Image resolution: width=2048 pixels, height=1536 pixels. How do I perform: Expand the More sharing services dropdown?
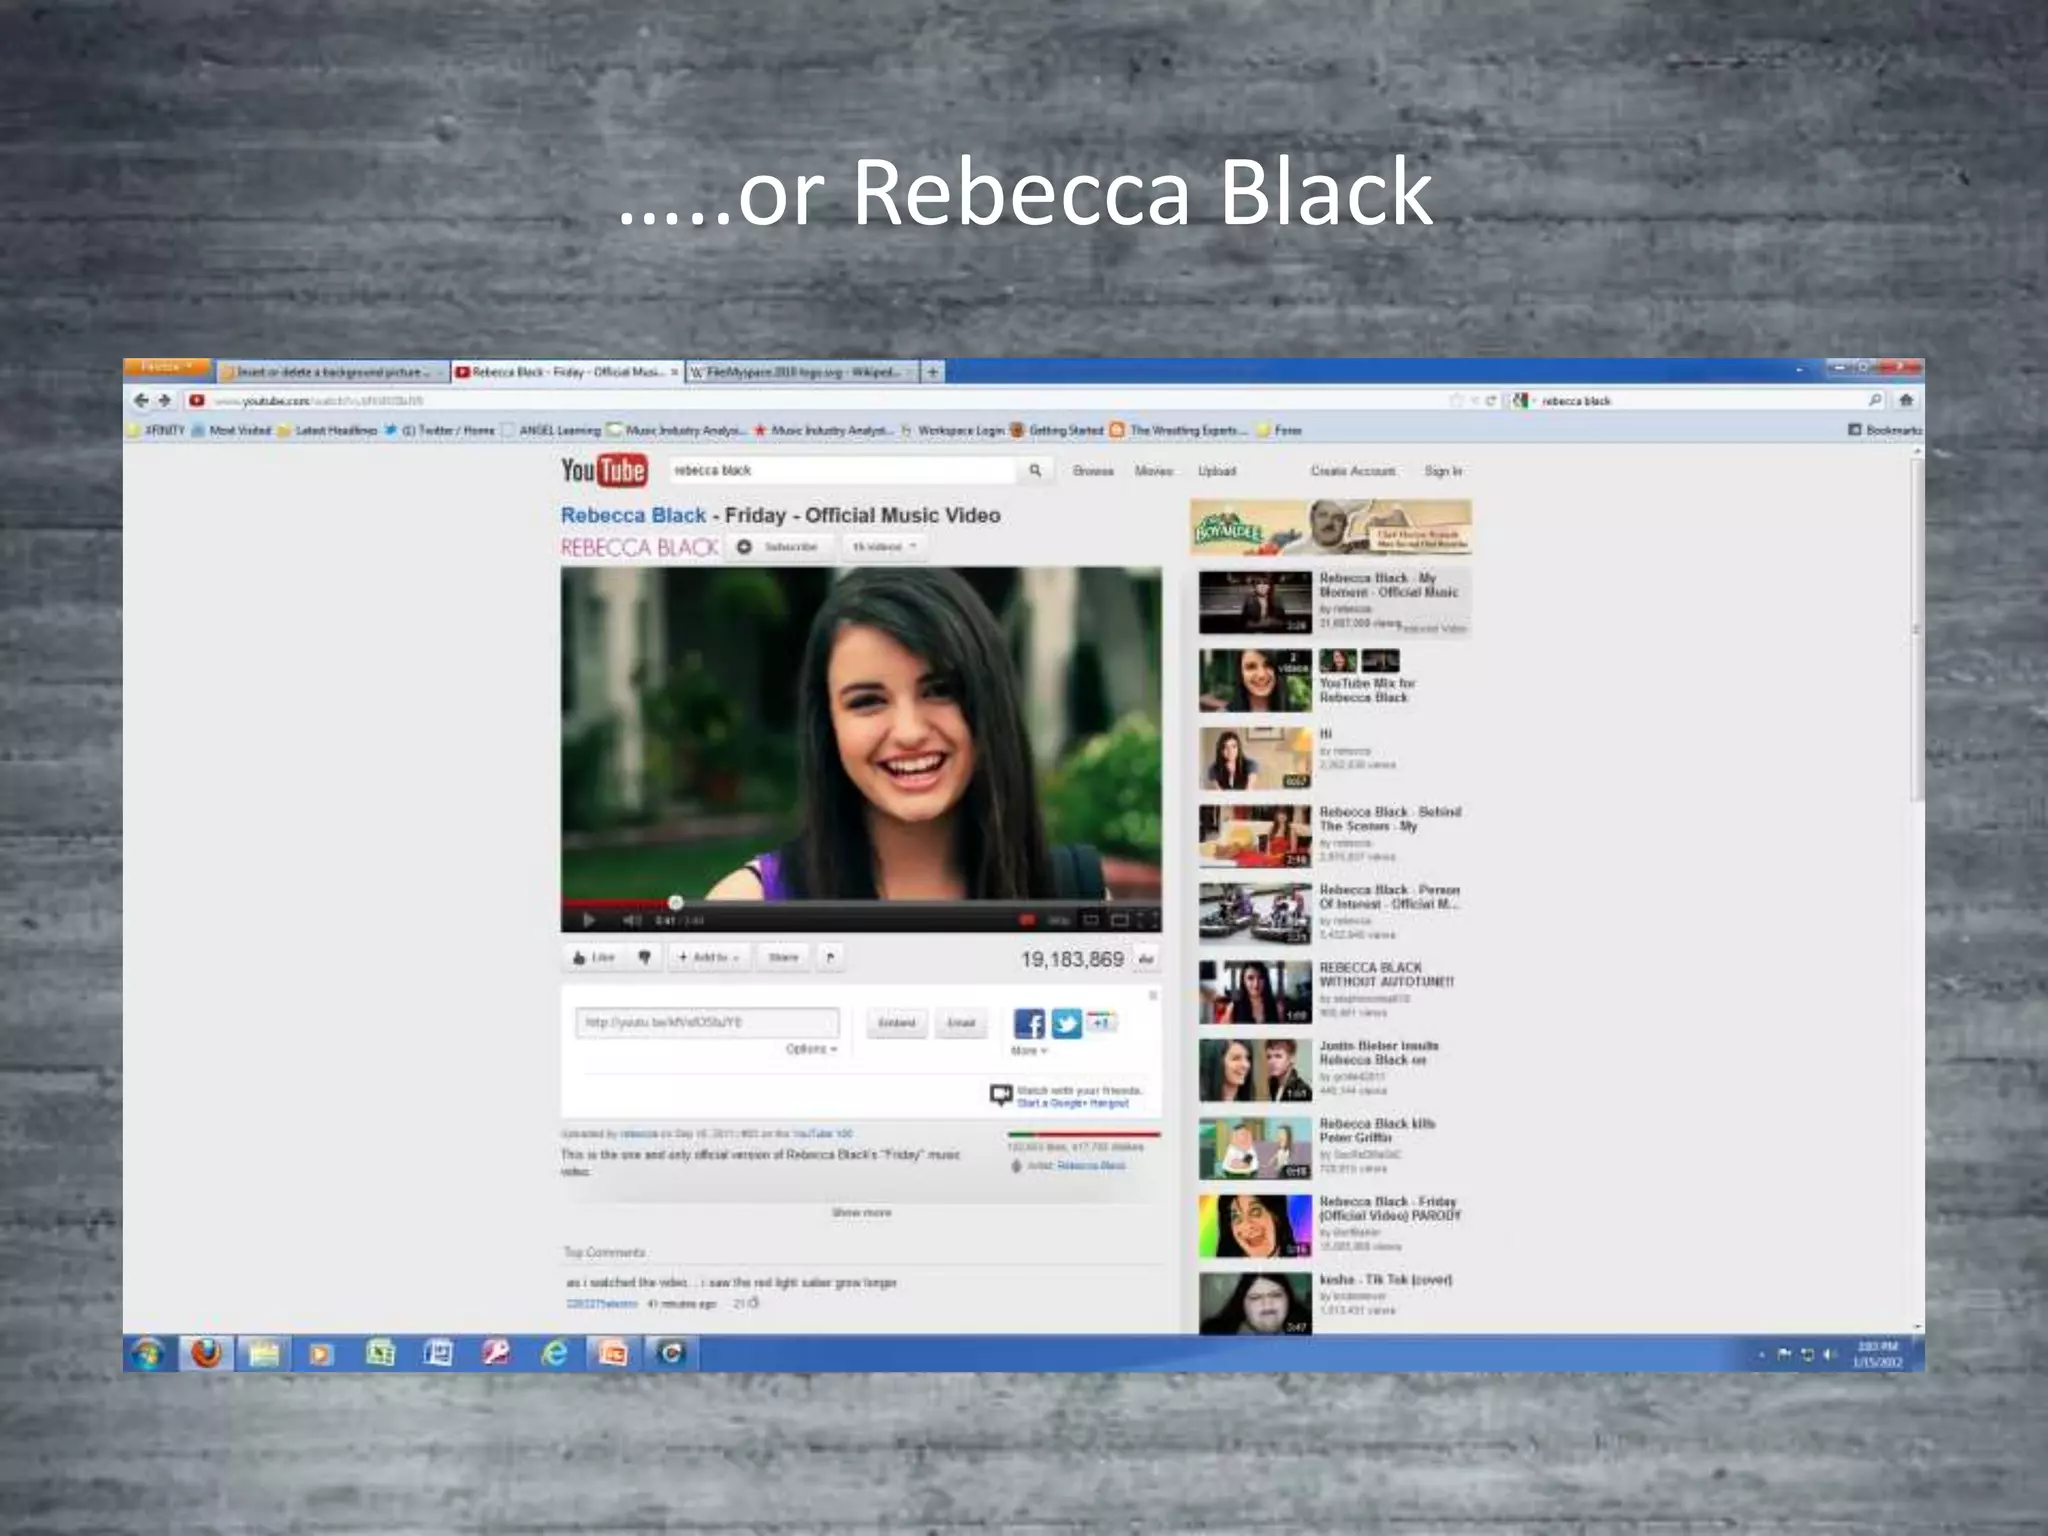coord(1029,1051)
